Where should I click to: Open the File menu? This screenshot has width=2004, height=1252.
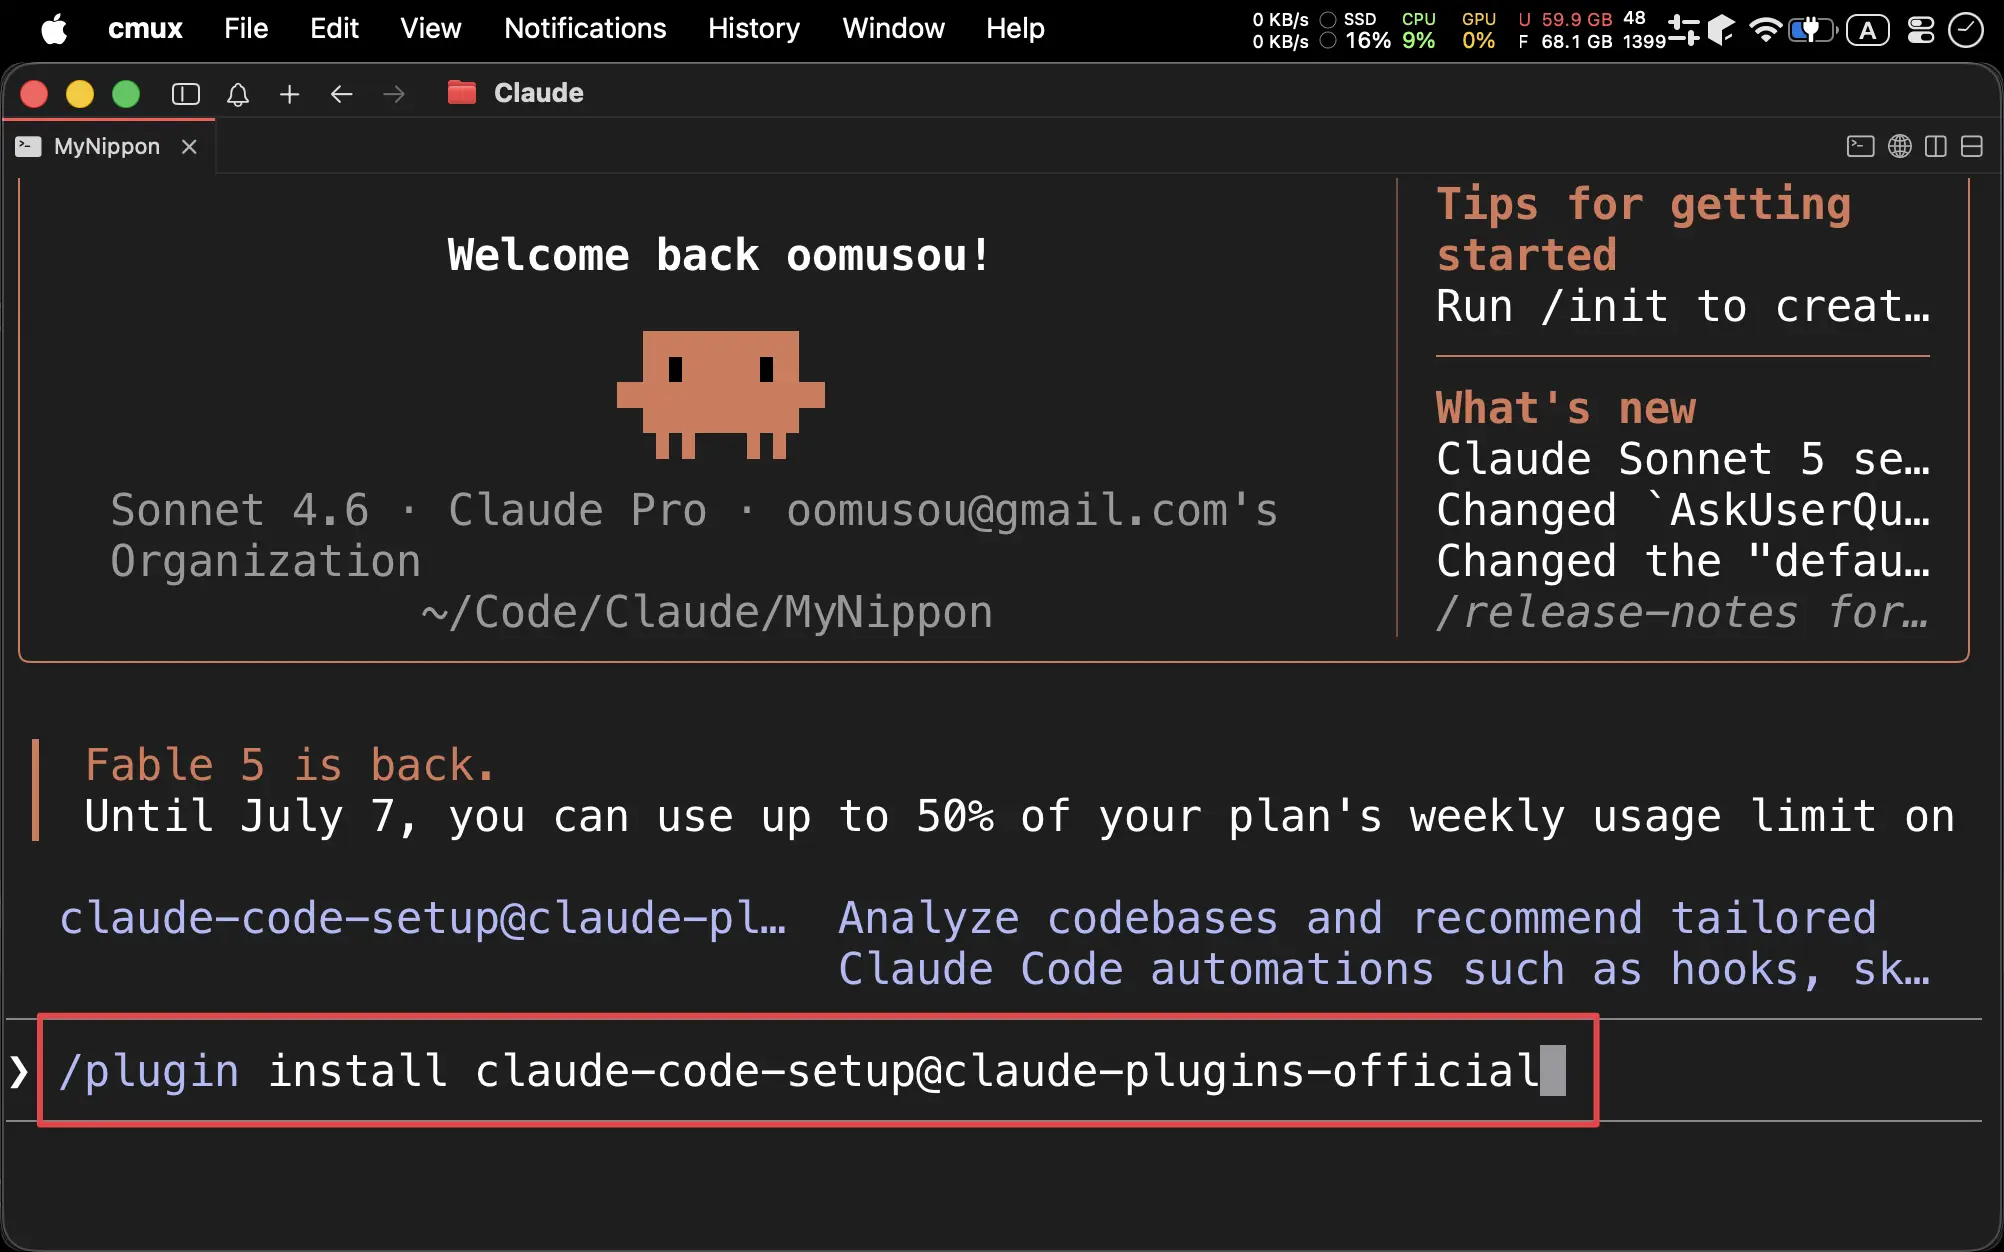coord(246,28)
